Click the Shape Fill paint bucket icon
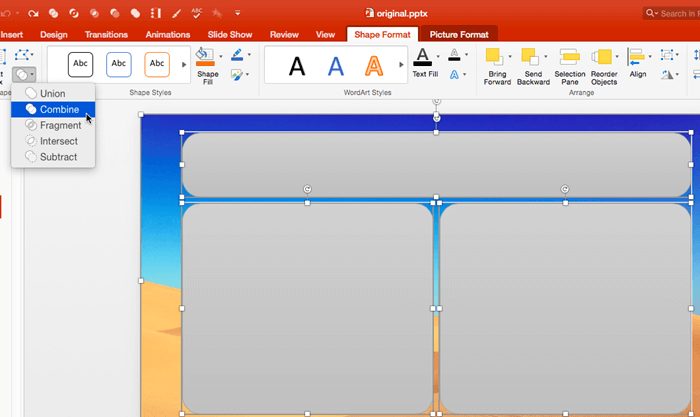The height and width of the screenshot is (417, 700). (205, 58)
